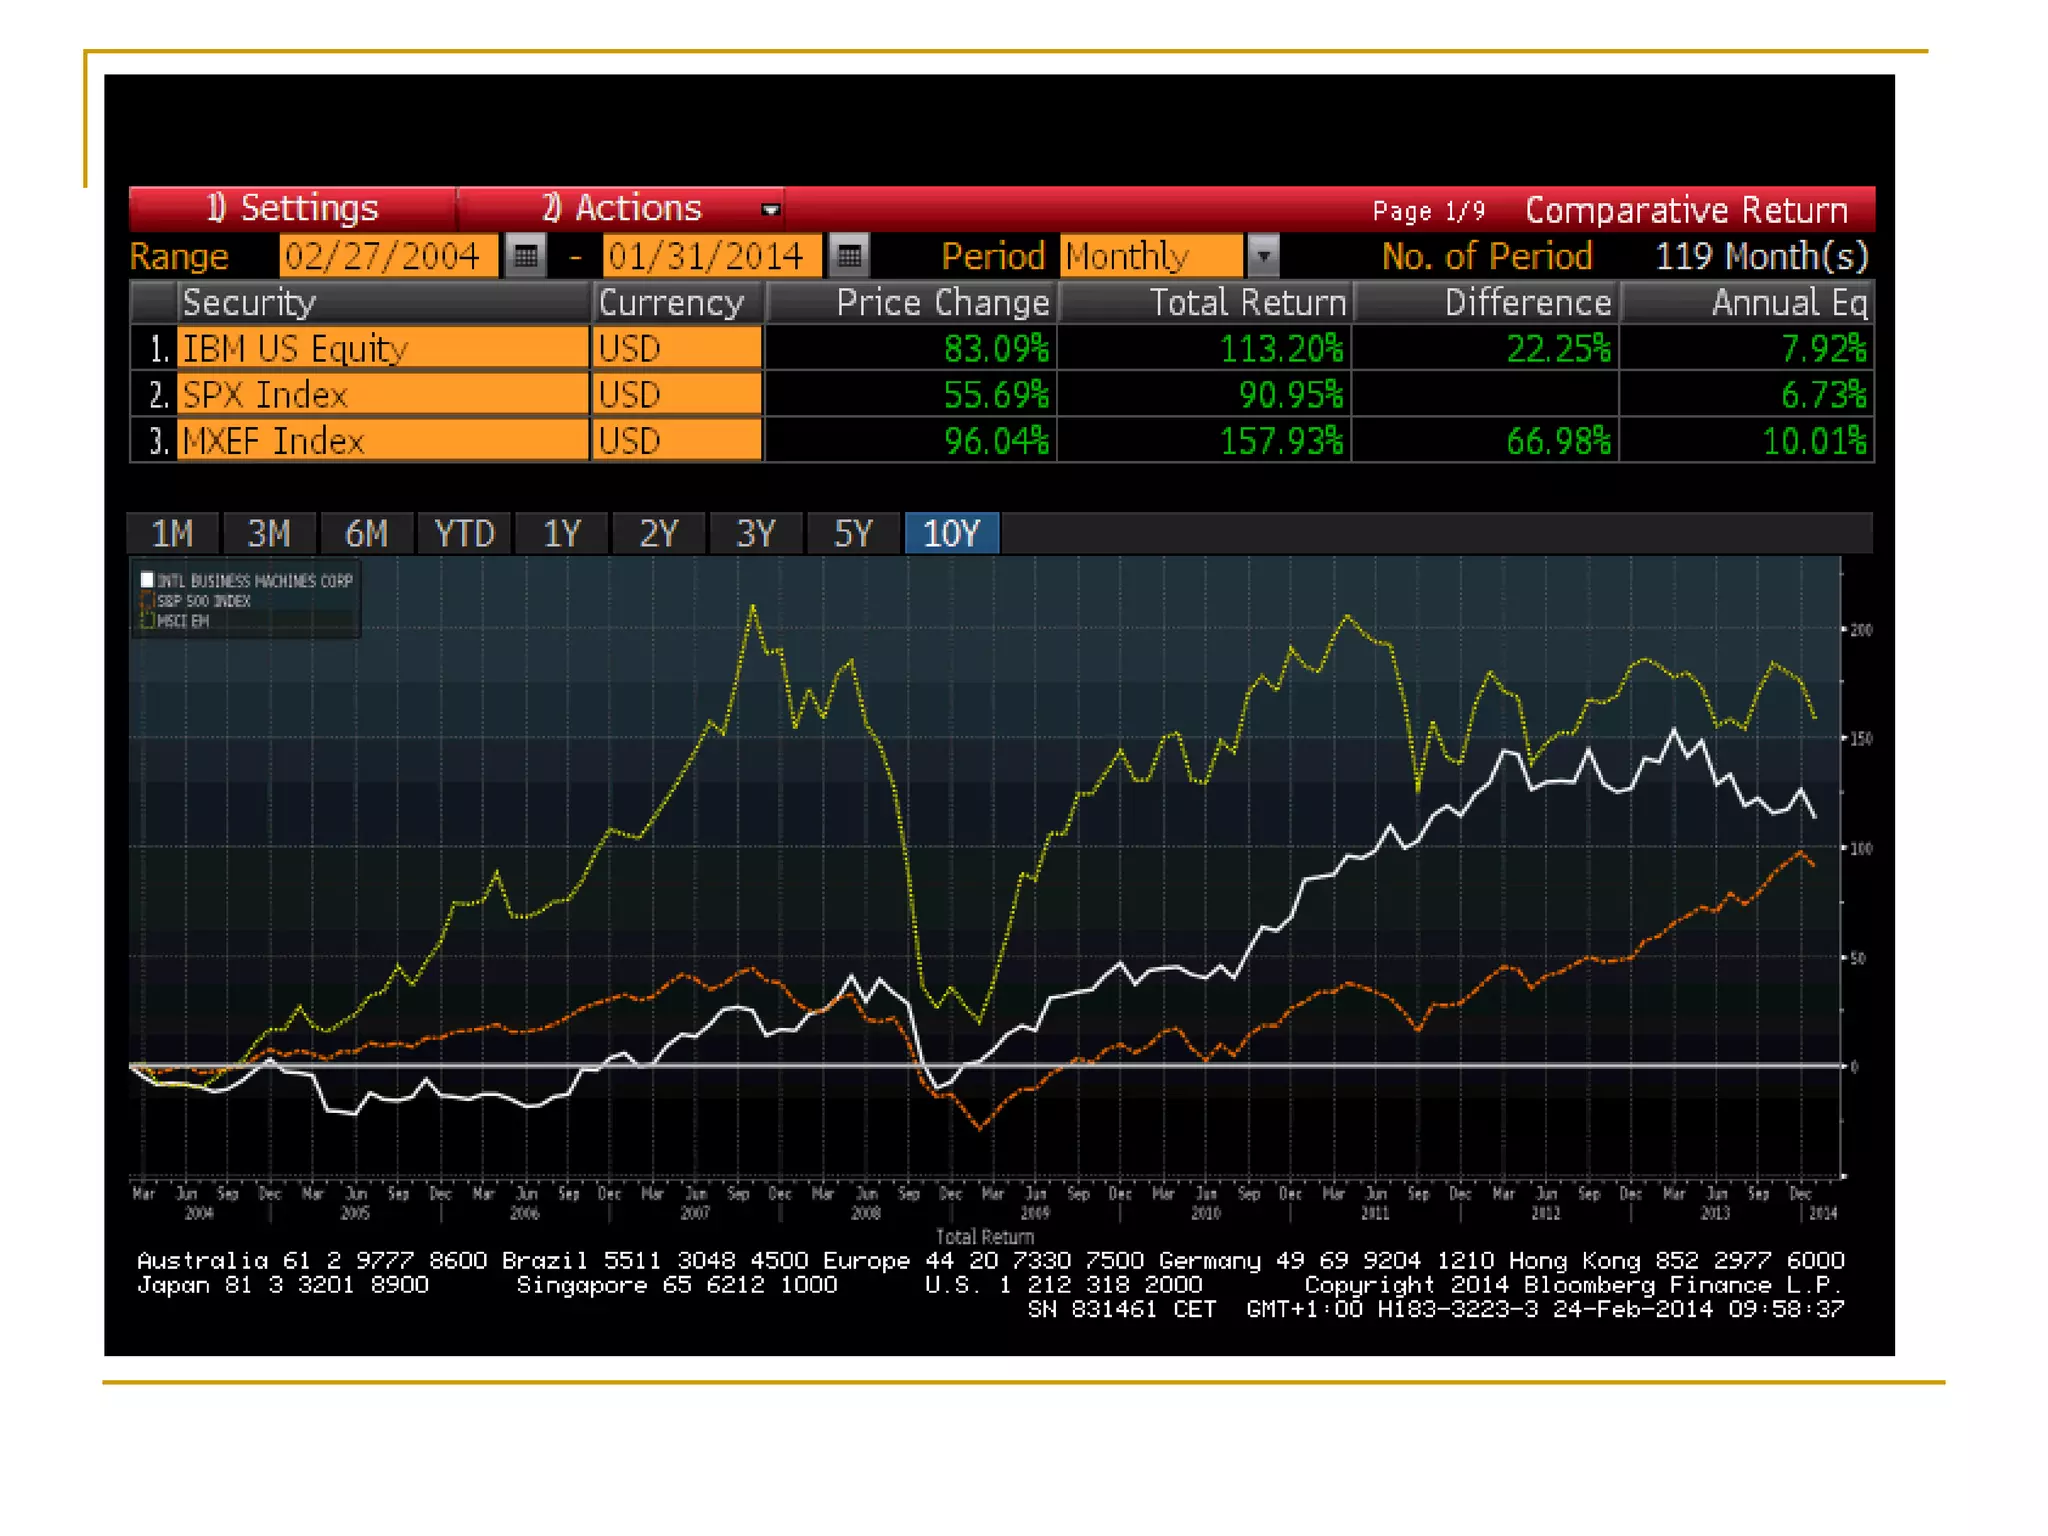2048x1536 pixels.
Task: Select the IBM US Equity security field
Action: point(382,348)
